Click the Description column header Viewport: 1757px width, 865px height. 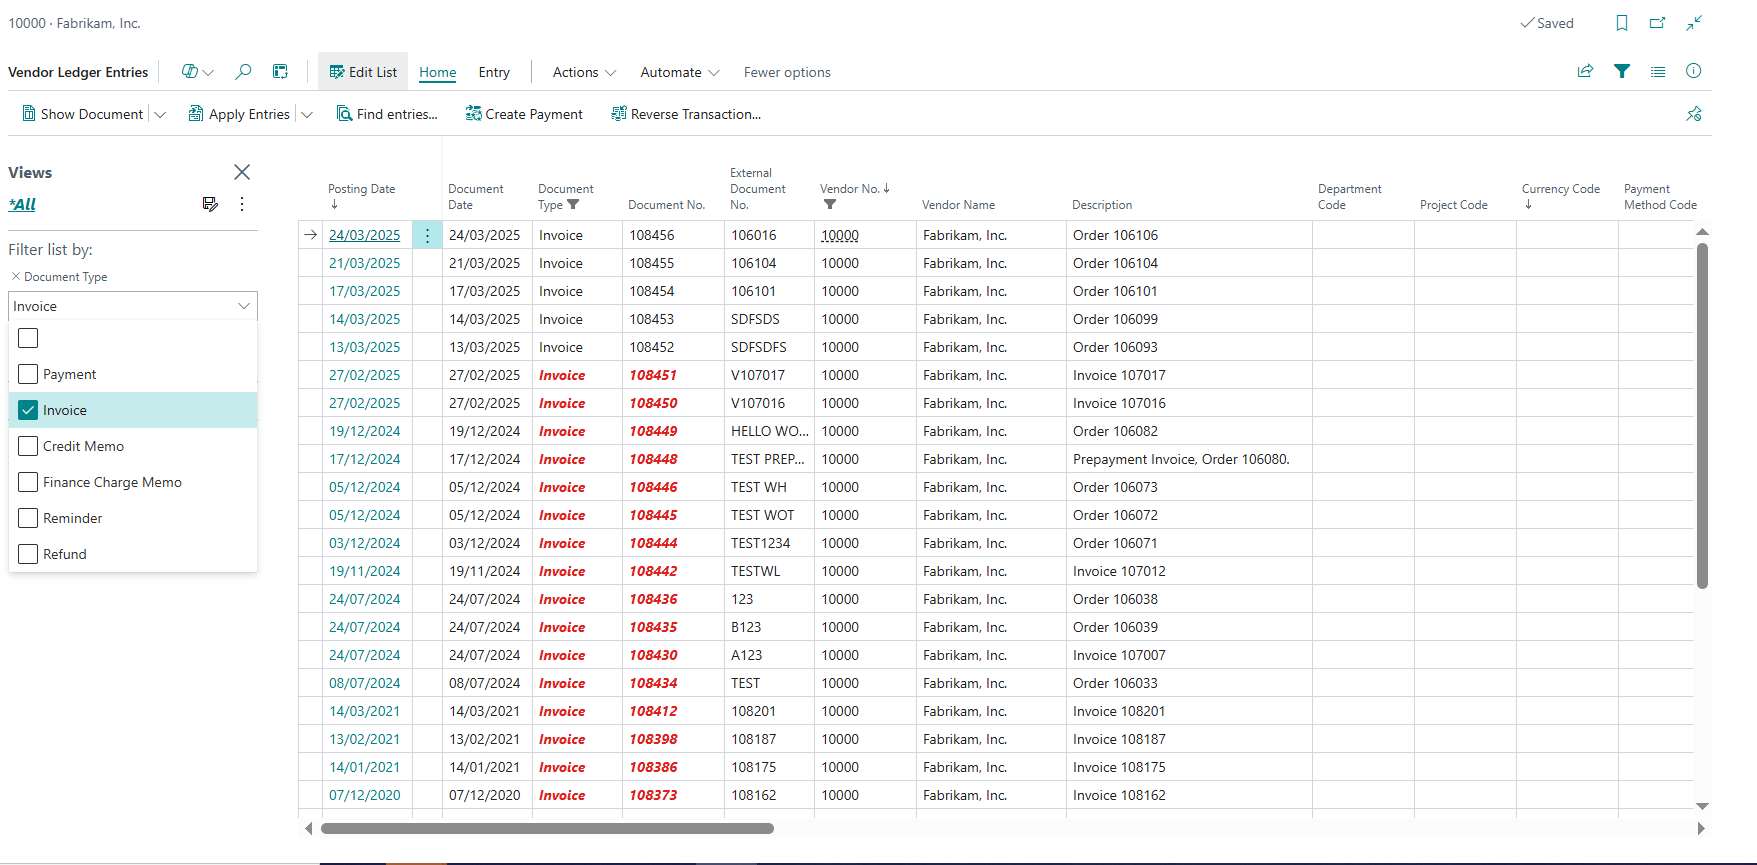point(1102,205)
